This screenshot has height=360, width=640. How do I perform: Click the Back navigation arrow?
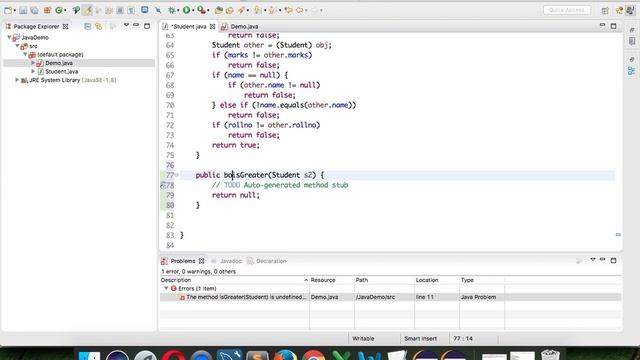point(300,10)
